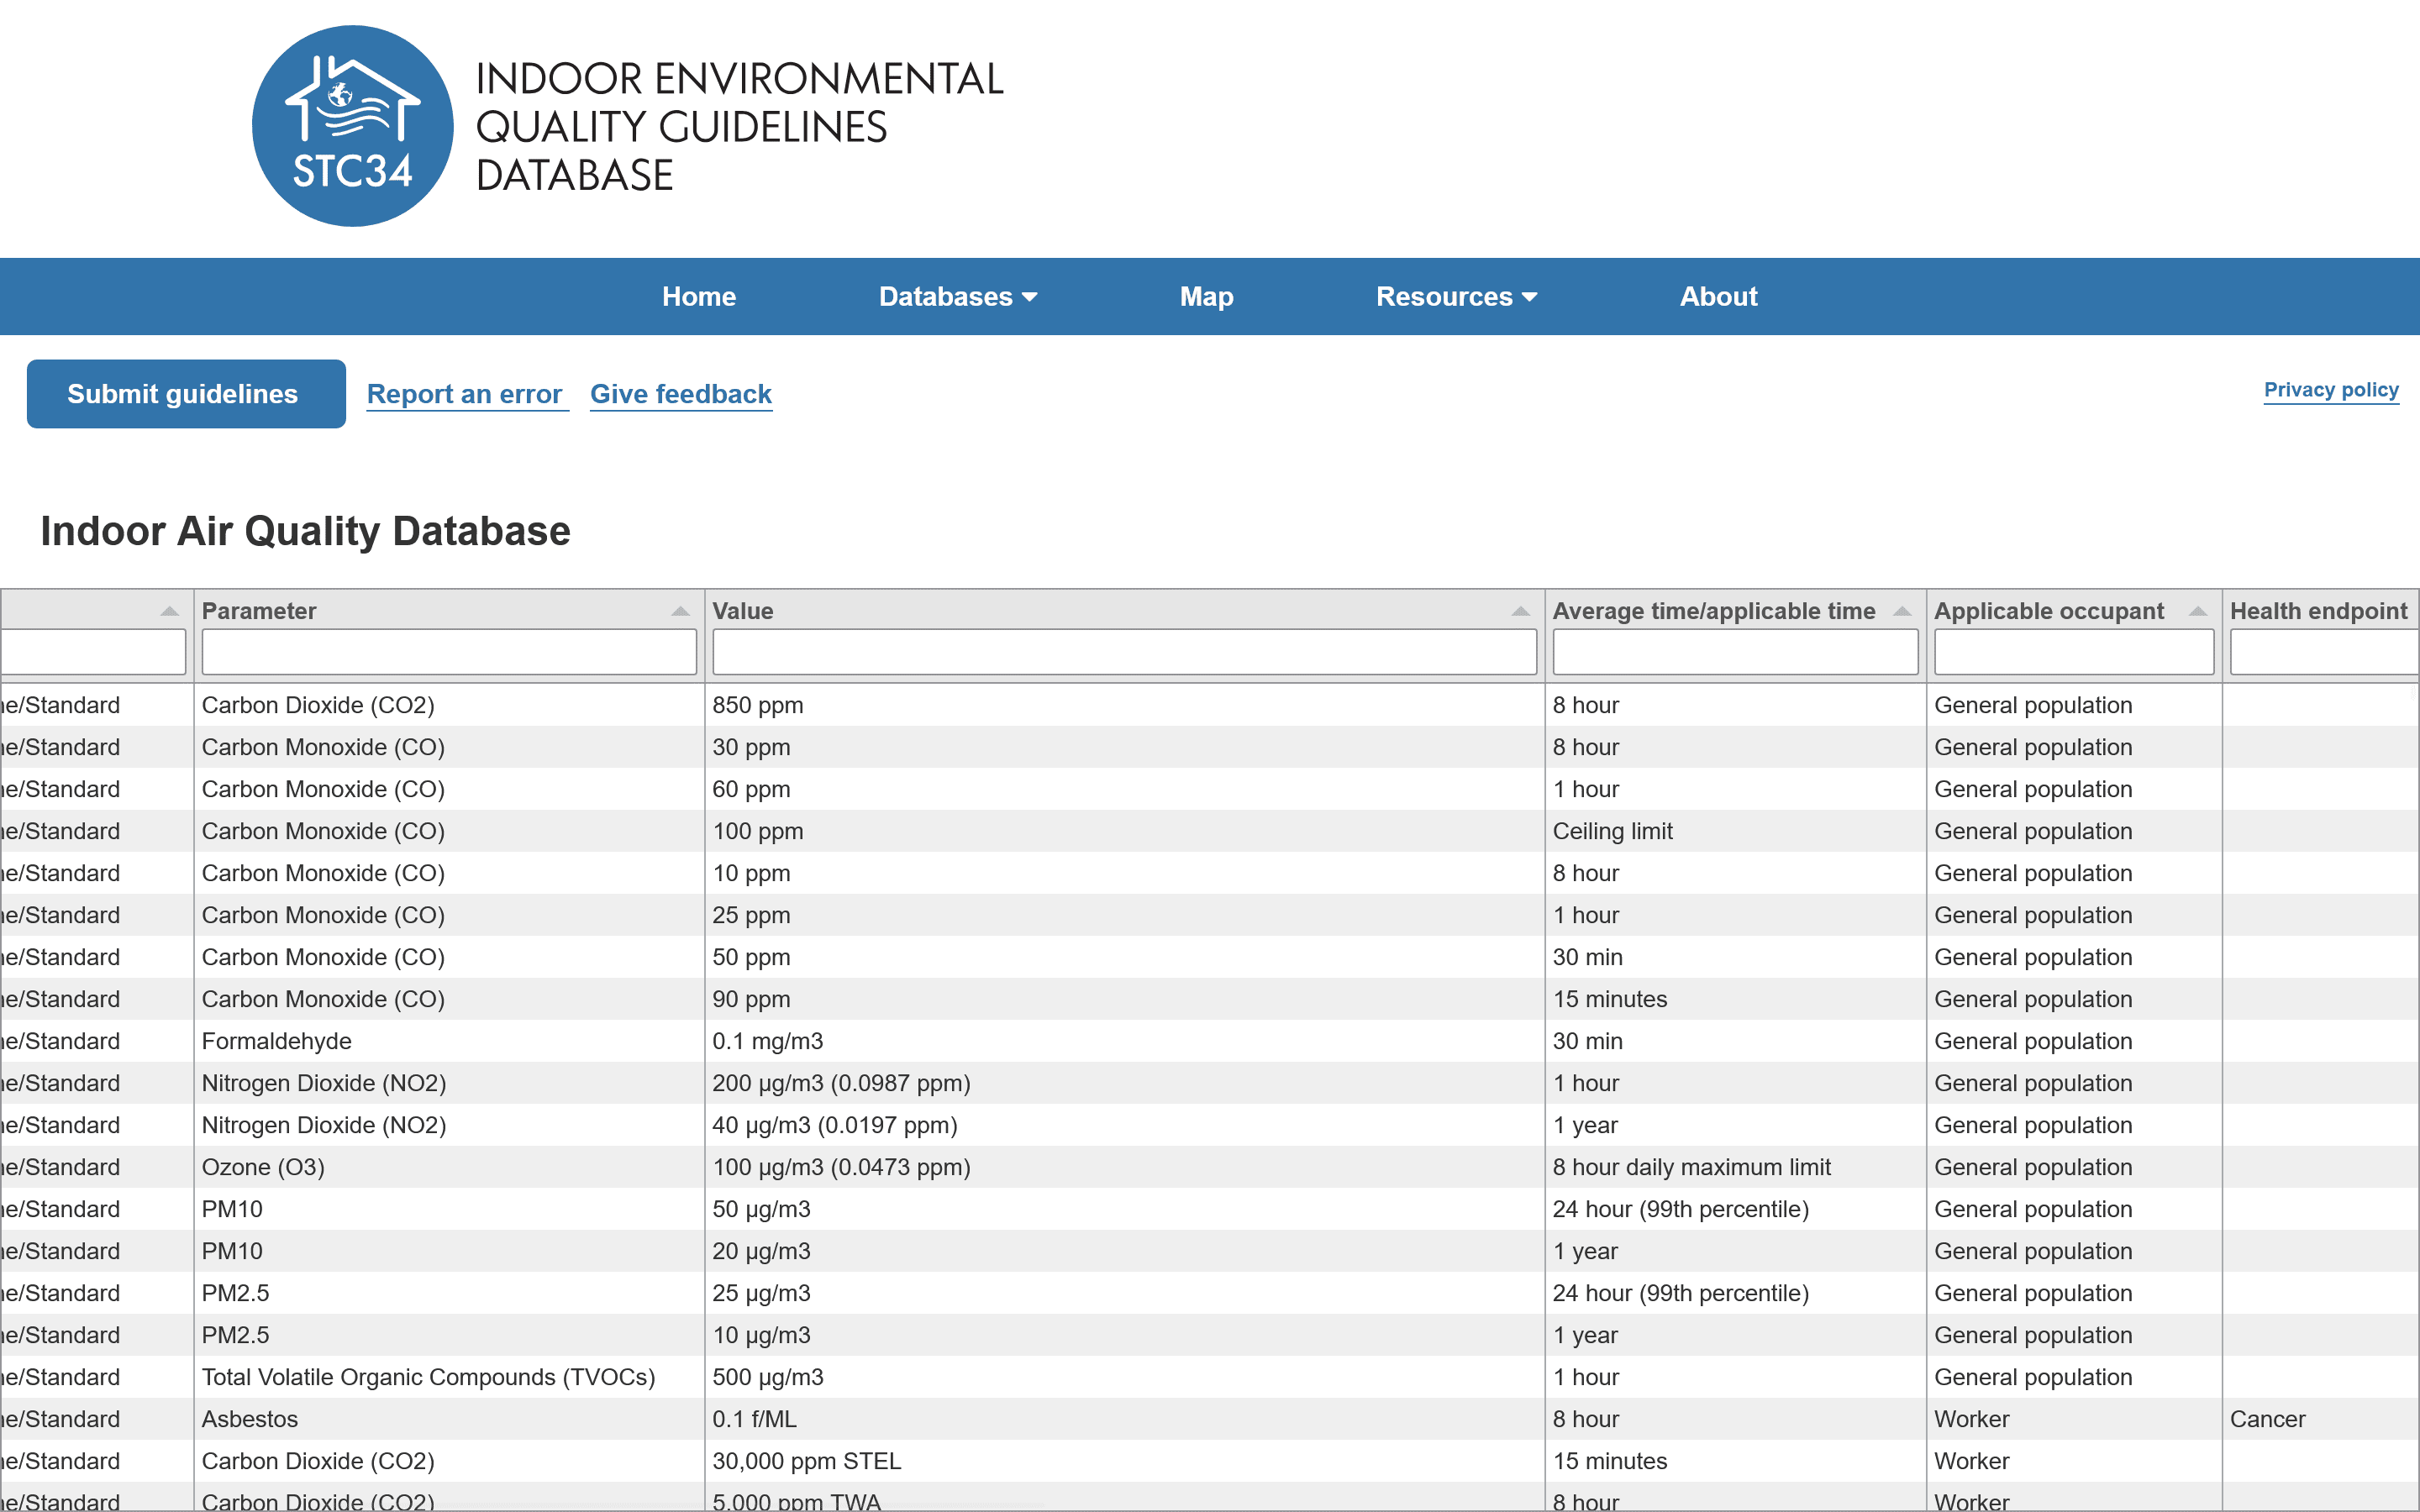Click the Average time filter input box
The height and width of the screenshot is (1512, 2420).
(x=1735, y=652)
